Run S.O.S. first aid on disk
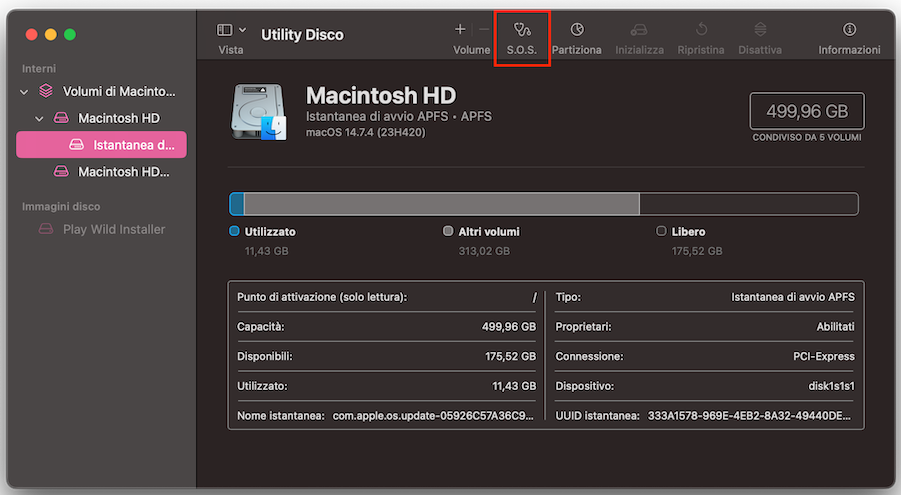Screen dimensions: 901x495 (521, 37)
